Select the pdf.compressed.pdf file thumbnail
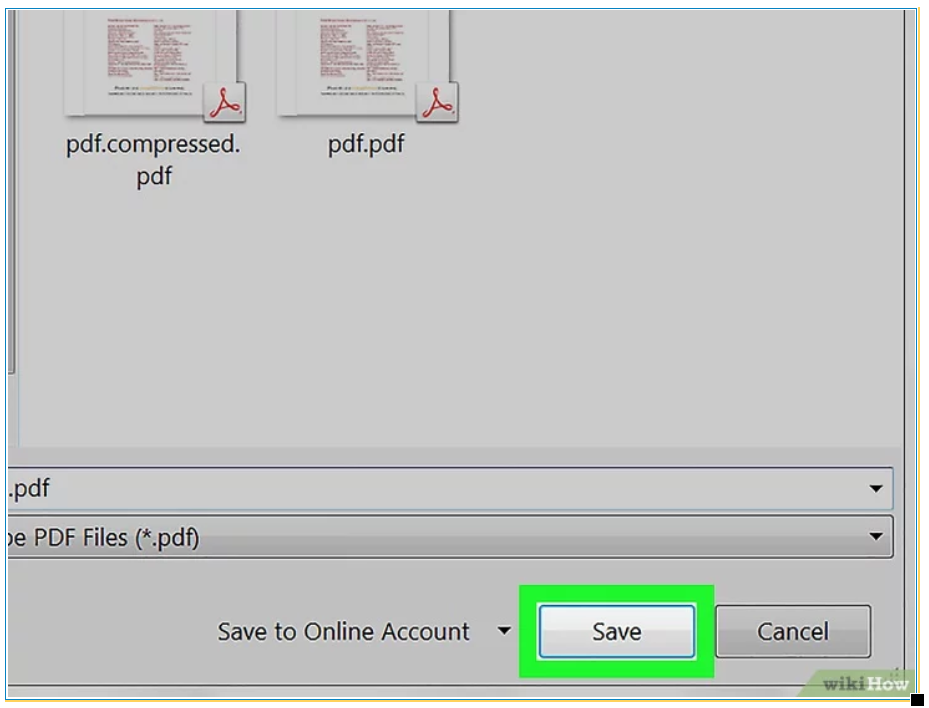This screenshot has height=708, width=929. pos(154,62)
